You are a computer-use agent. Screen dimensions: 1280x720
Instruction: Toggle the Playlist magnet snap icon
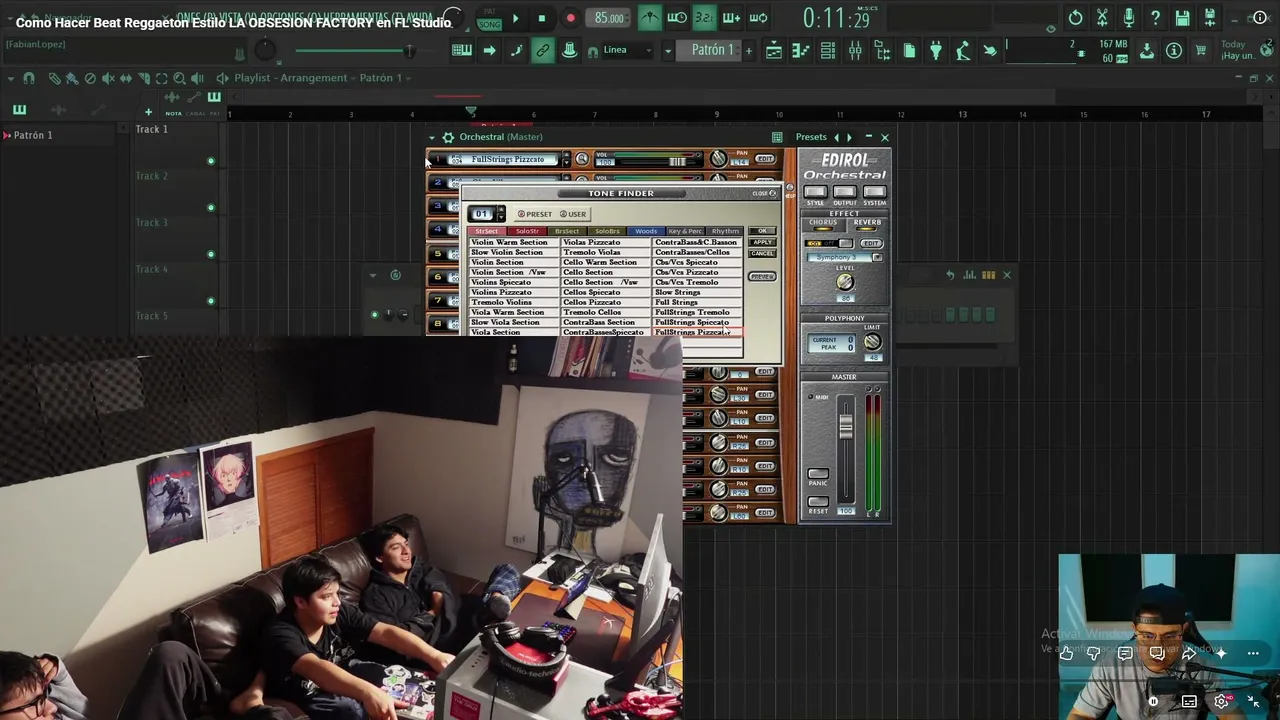point(29,78)
